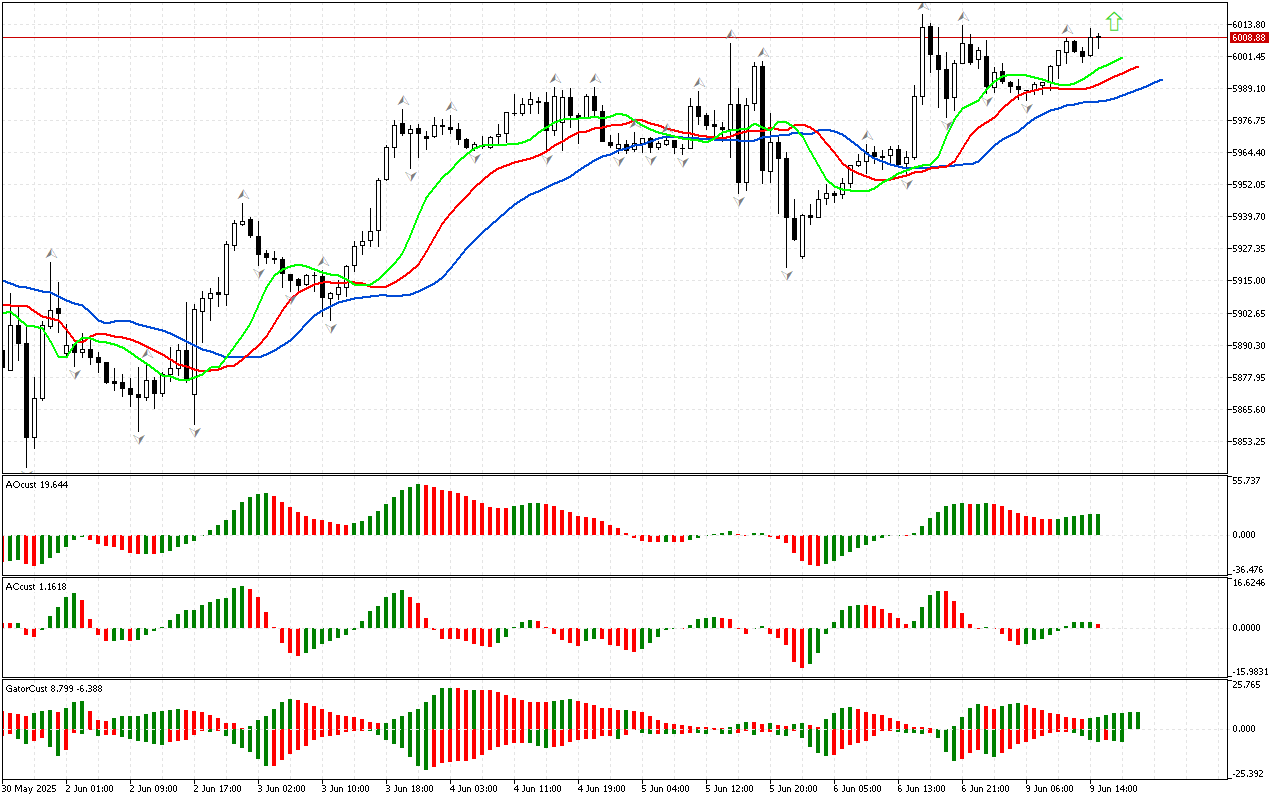
Task: Click the last candlestick on the chart
Action: pyautogui.click(x=1099, y=39)
